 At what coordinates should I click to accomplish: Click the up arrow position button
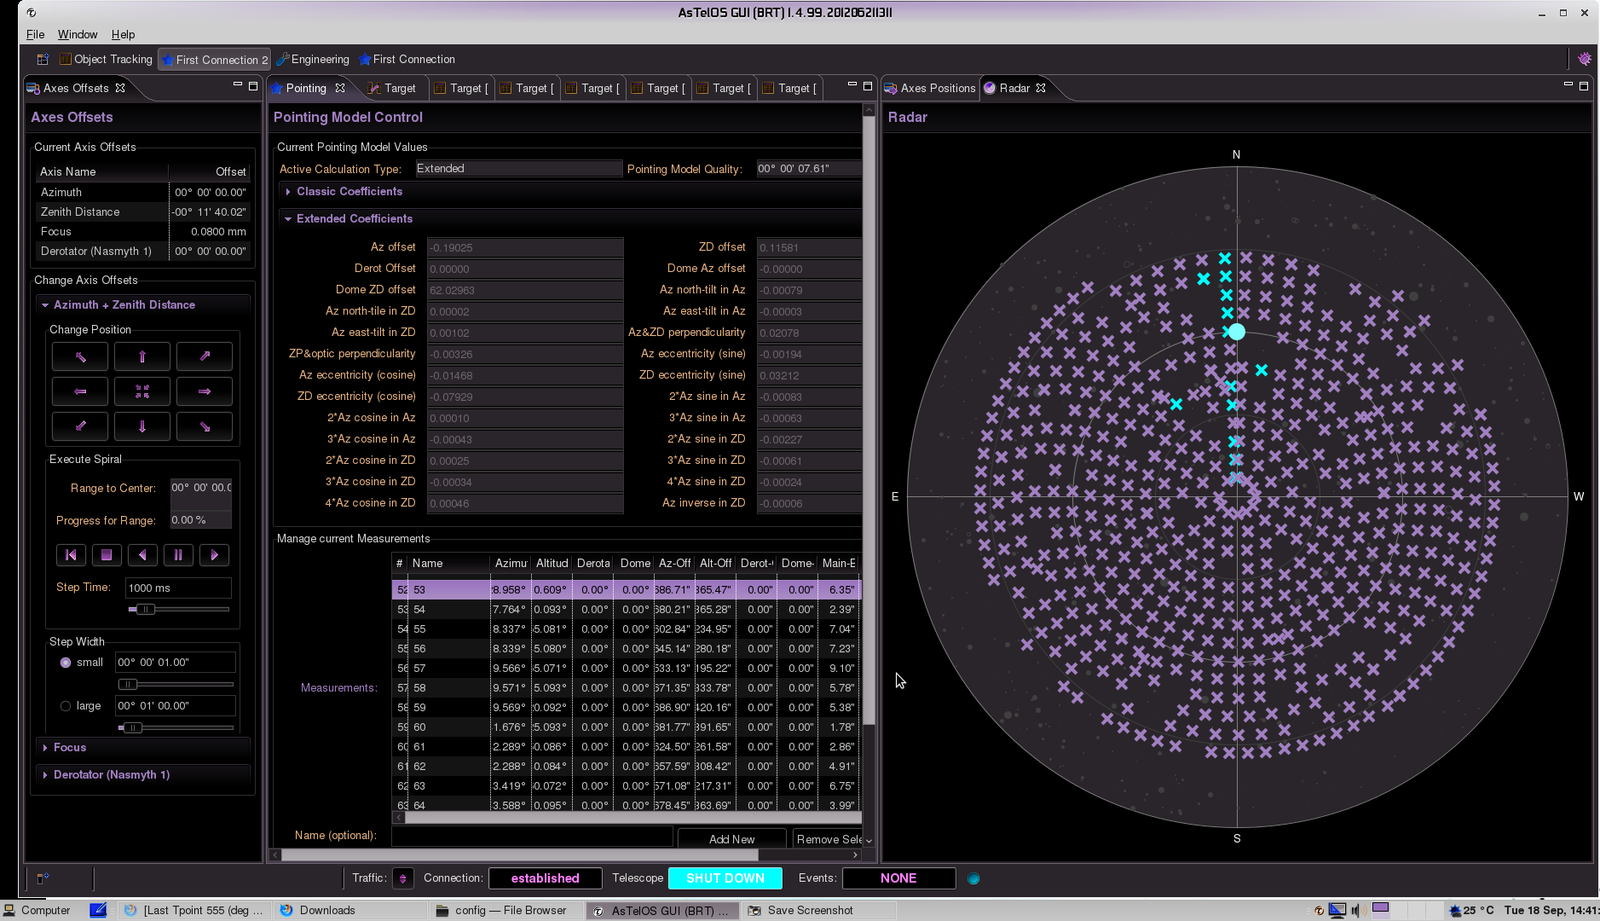coord(142,357)
